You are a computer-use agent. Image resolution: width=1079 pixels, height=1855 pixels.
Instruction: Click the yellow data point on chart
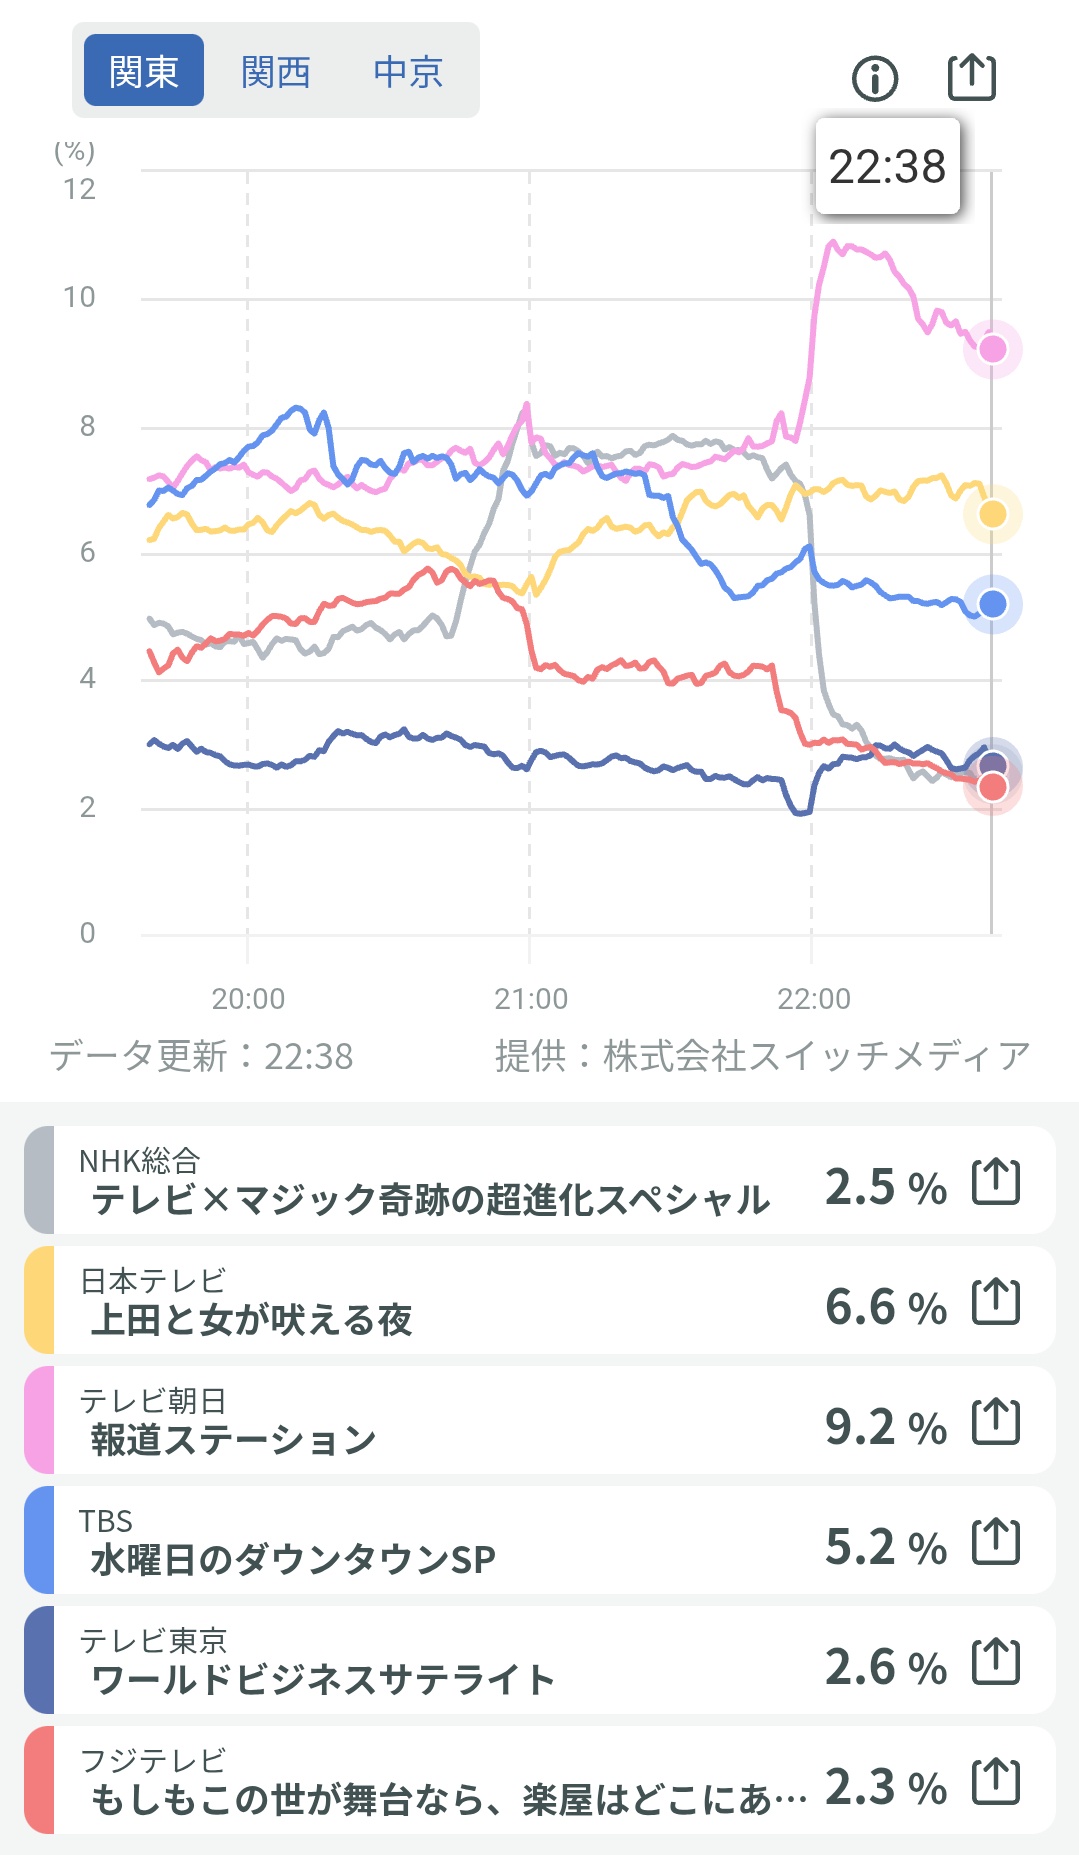pyautogui.click(x=992, y=514)
